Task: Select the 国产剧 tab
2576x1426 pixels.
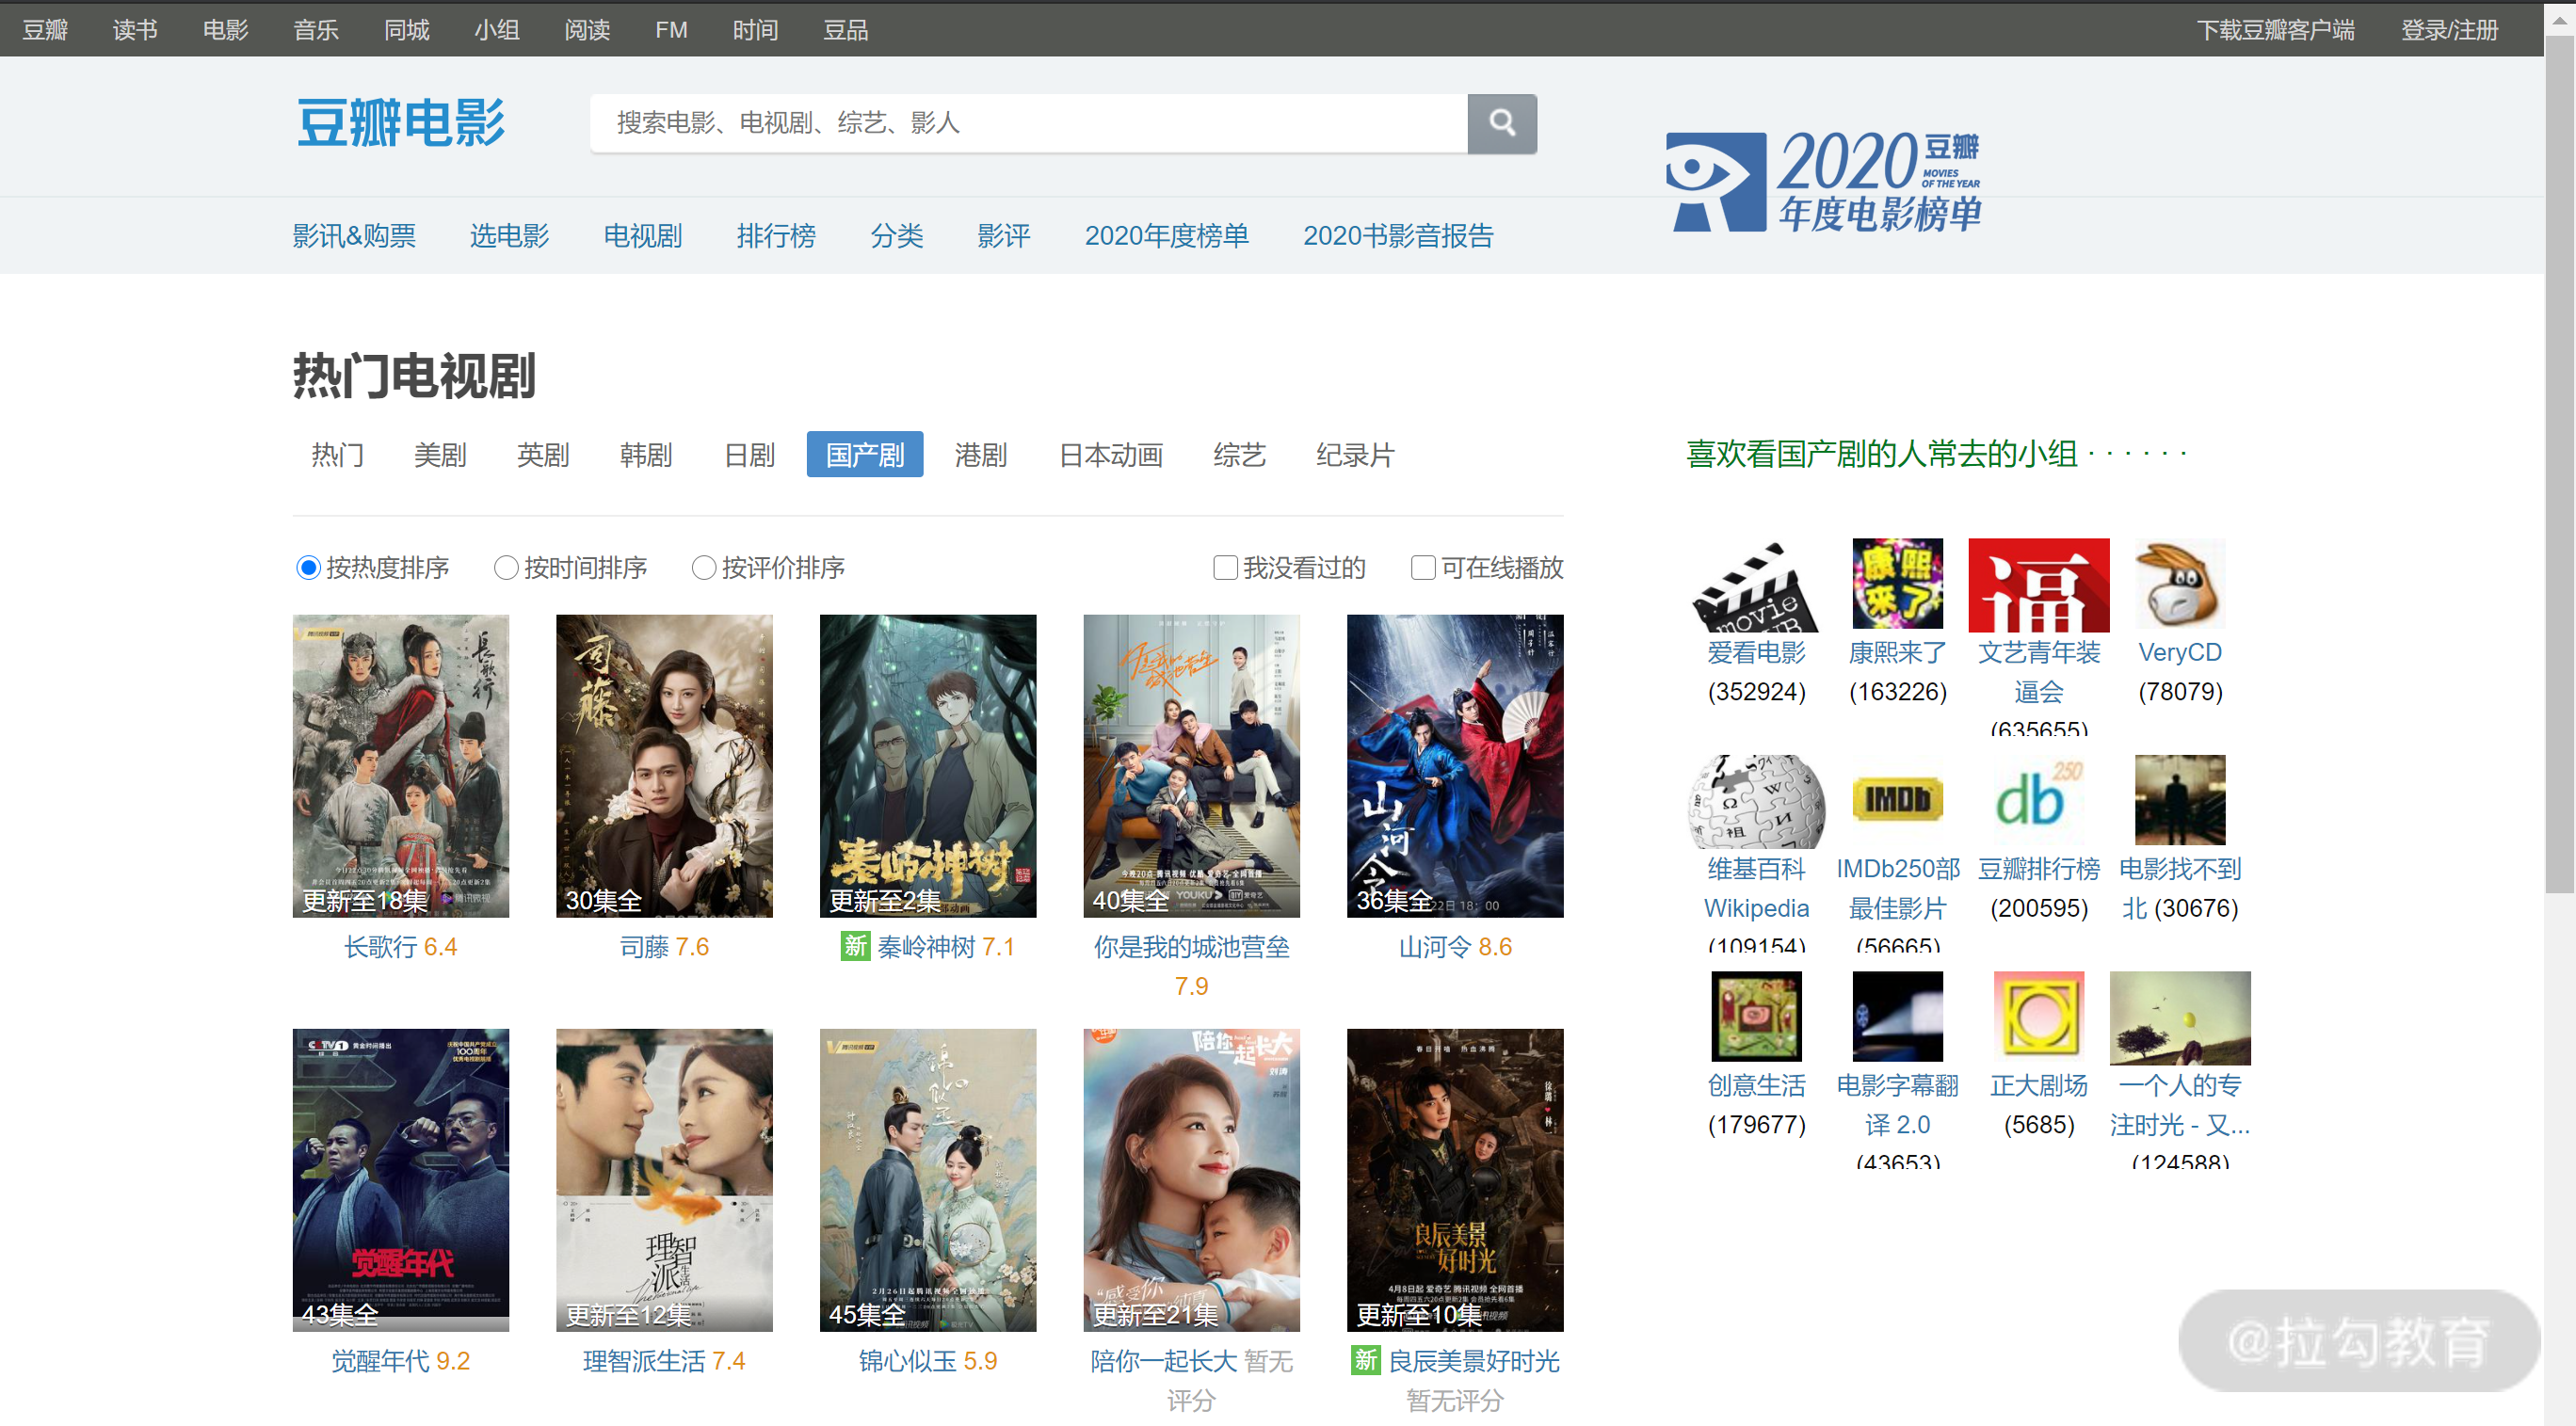Action: click(865, 455)
